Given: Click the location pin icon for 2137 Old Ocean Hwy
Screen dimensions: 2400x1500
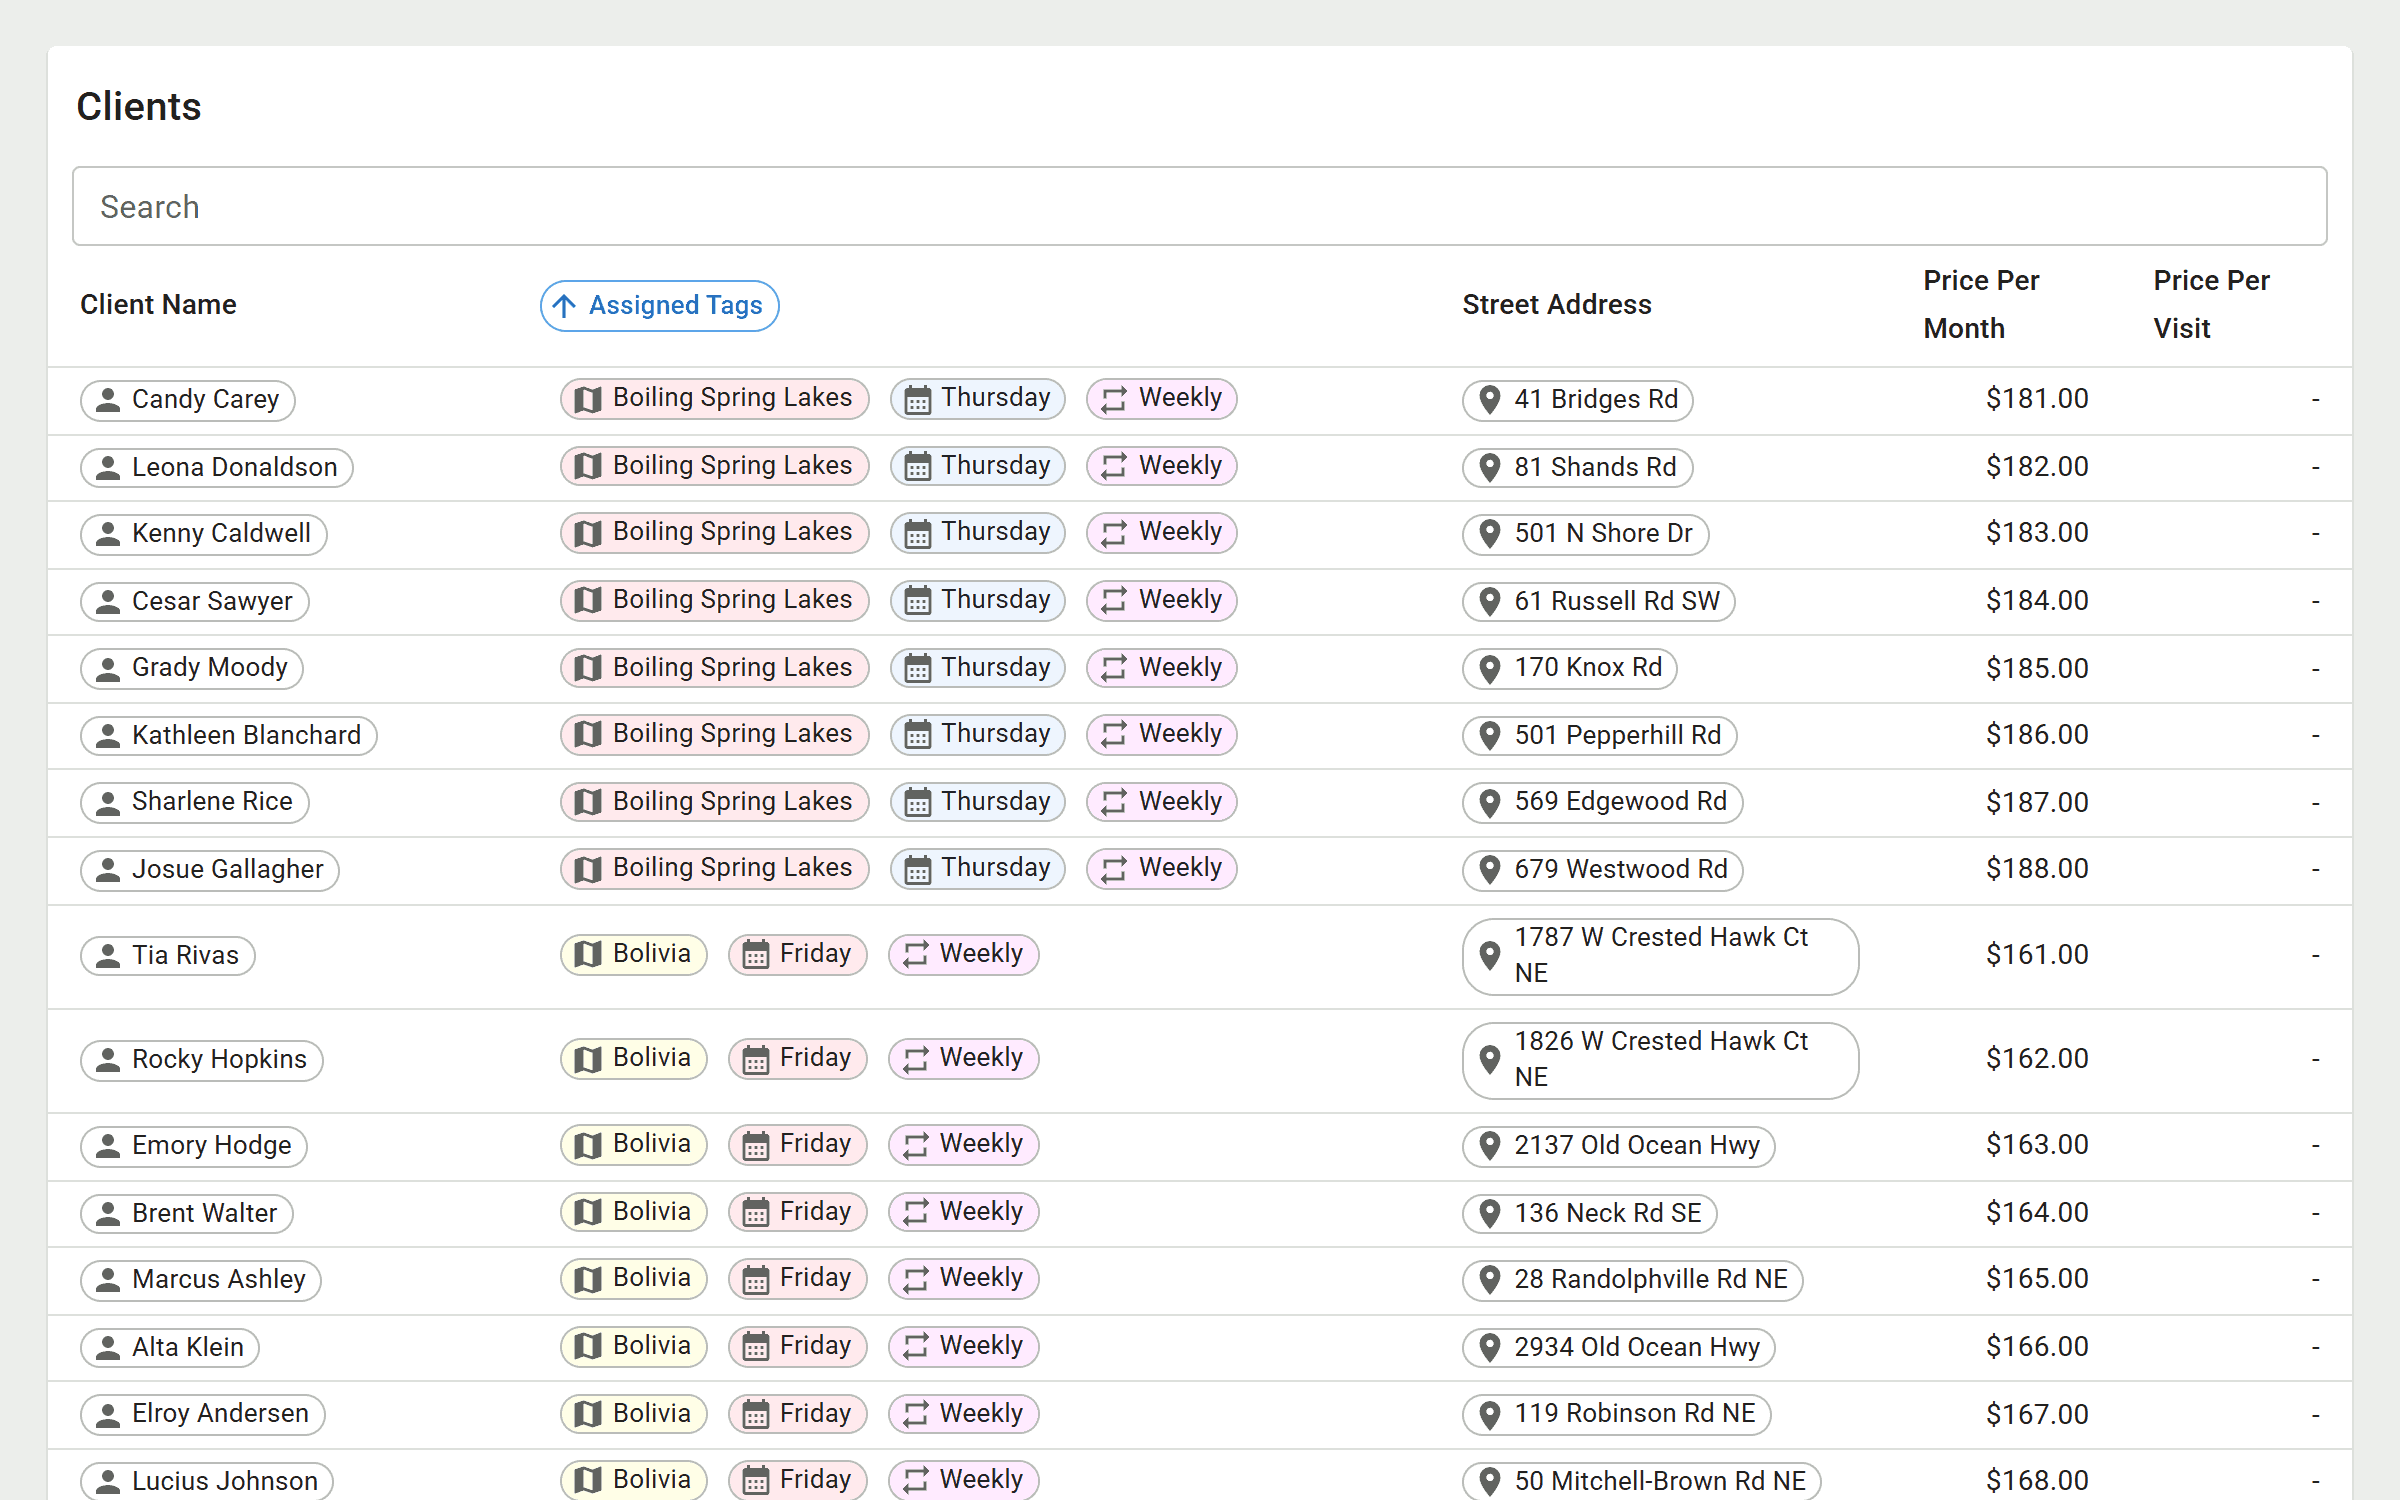Looking at the screenshot, I should (1489, 1145).
